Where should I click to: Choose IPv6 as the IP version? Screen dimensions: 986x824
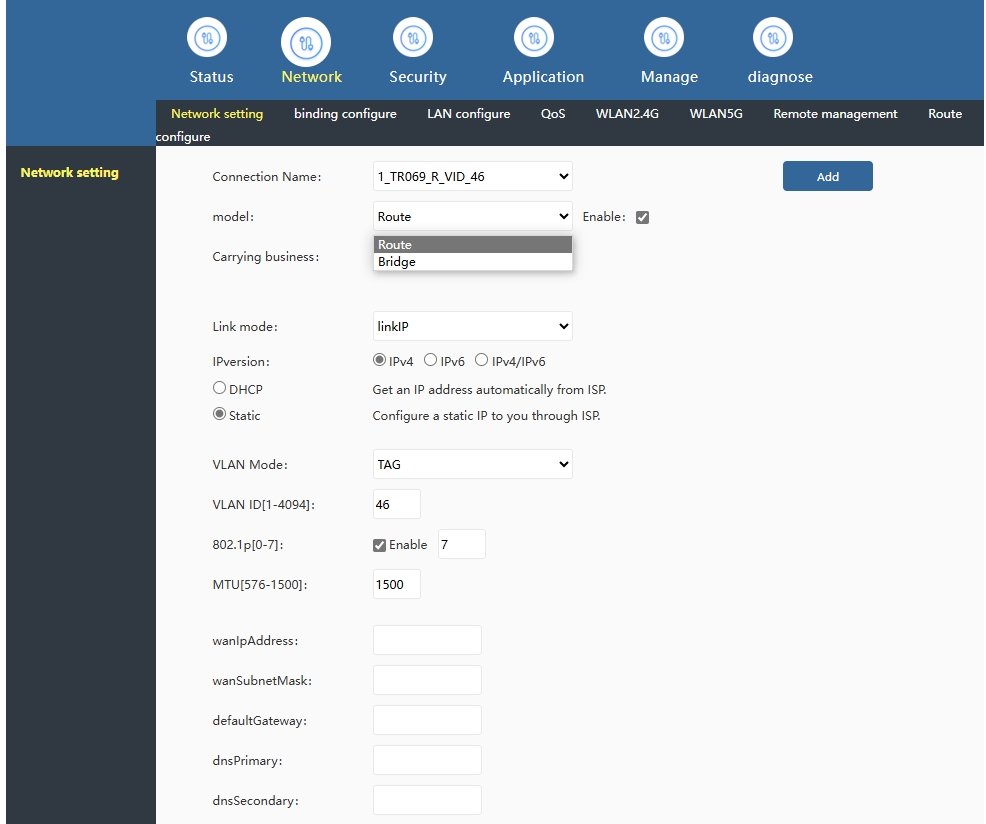tap(430, 360)
